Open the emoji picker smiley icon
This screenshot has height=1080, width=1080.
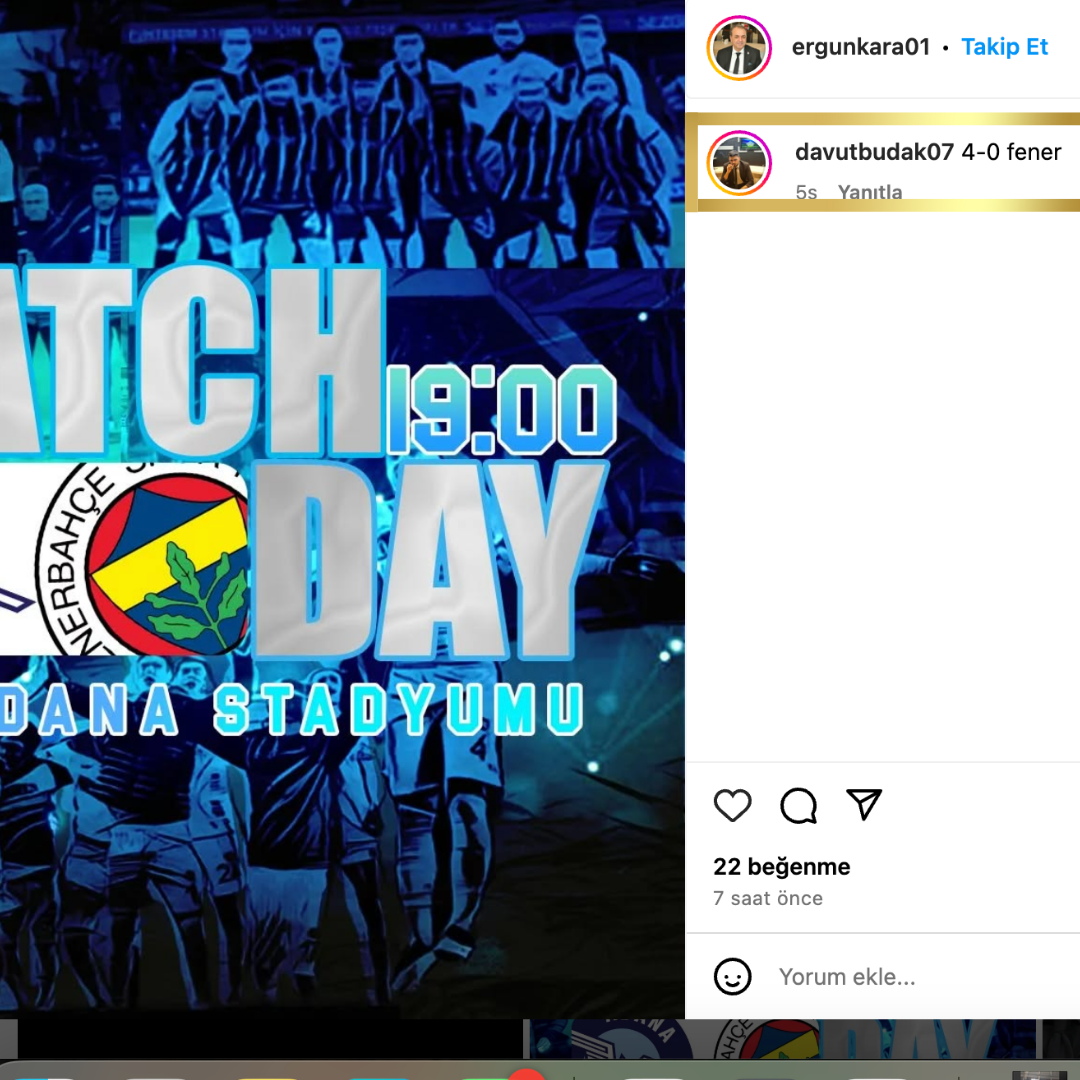(x=732, y=976)
